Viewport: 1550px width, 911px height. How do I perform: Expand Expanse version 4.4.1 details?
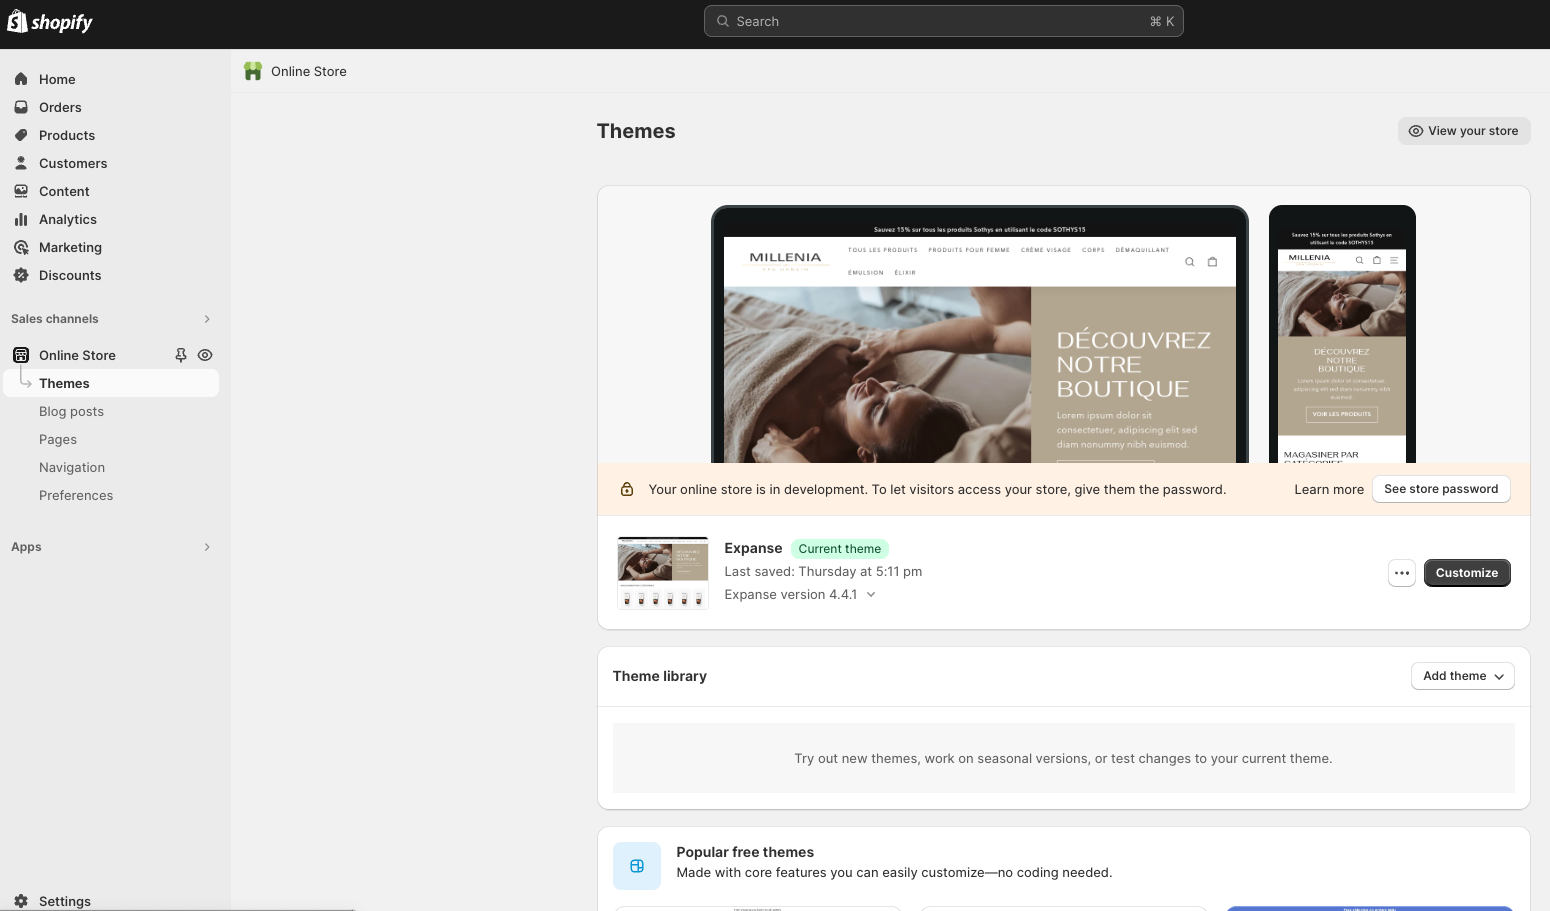pyautogui.click(x=871, y=595)
